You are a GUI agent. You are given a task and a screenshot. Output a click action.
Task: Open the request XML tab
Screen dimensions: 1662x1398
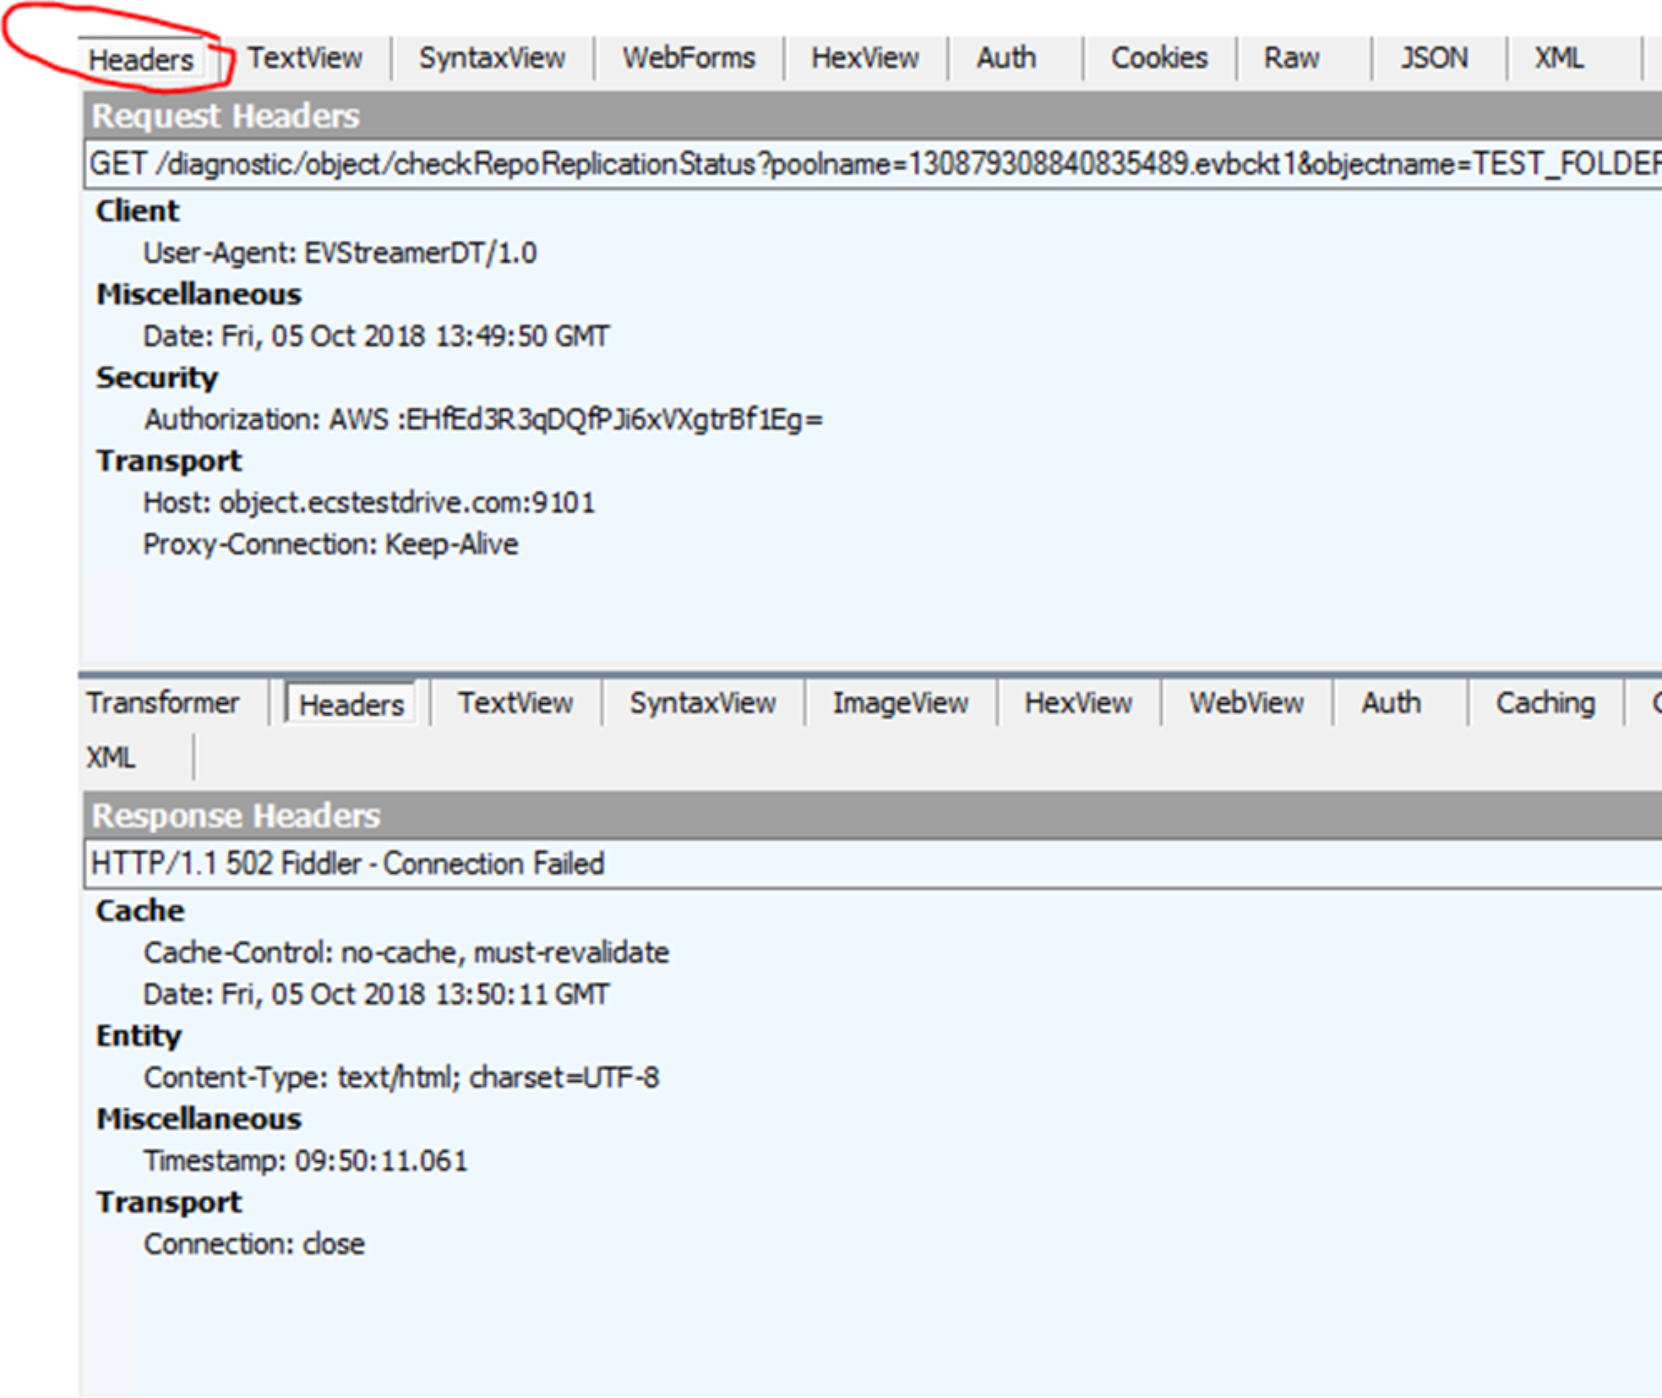(x=1560, y=58)
